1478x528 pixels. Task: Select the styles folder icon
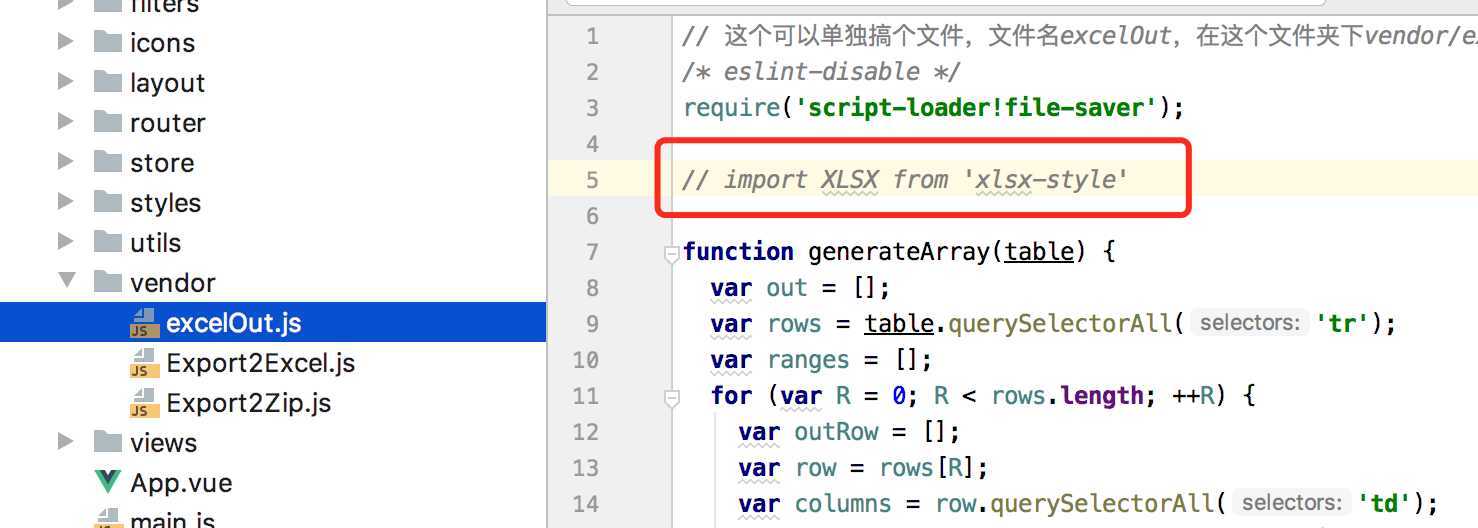(107, 202)
